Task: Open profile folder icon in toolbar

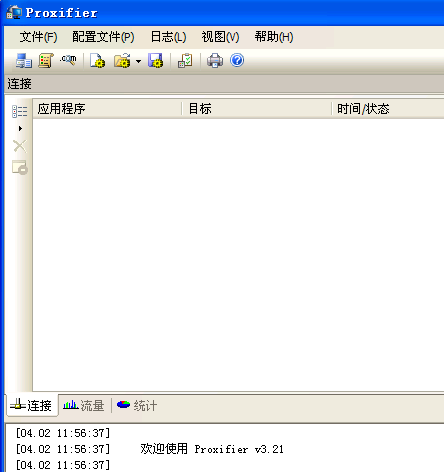Action: tap(122, 61)
